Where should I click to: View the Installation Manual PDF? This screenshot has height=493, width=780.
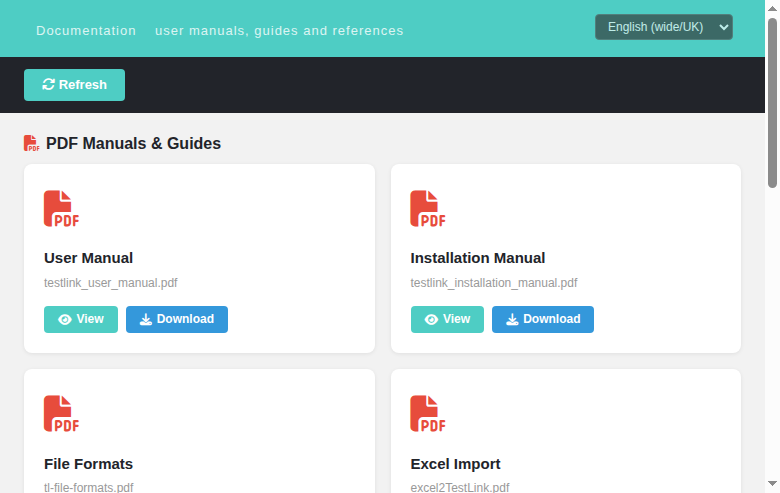coord(447,319)
